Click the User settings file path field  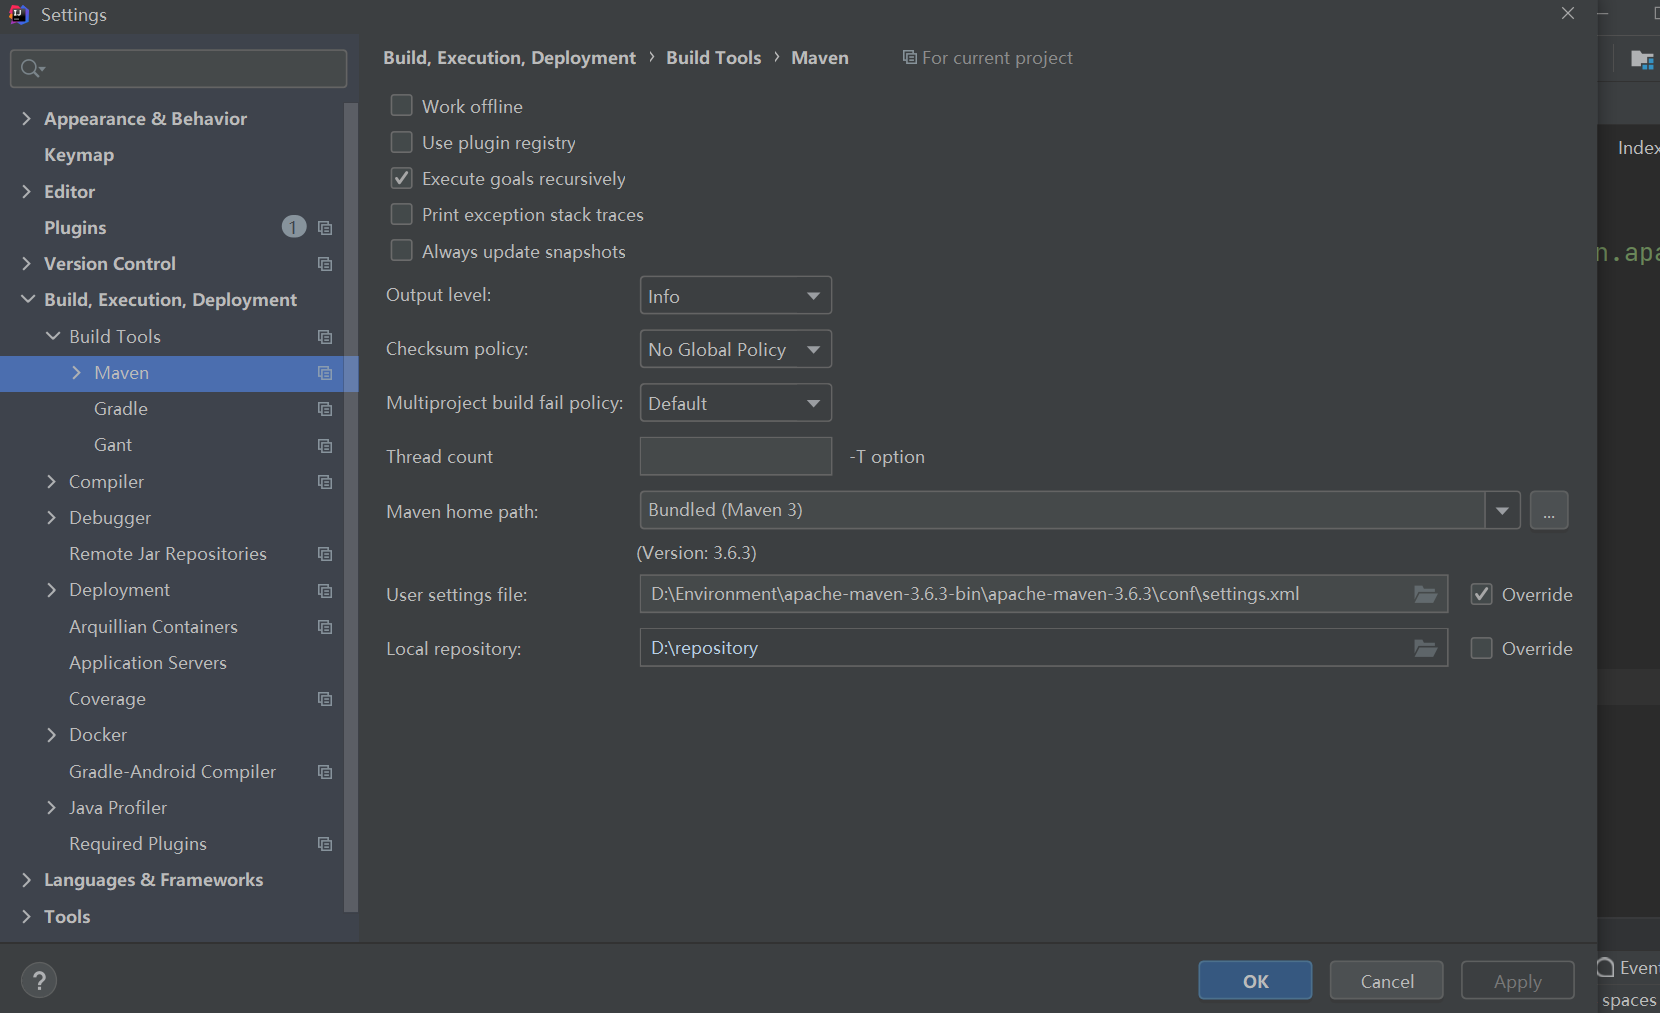point(1043,594)
